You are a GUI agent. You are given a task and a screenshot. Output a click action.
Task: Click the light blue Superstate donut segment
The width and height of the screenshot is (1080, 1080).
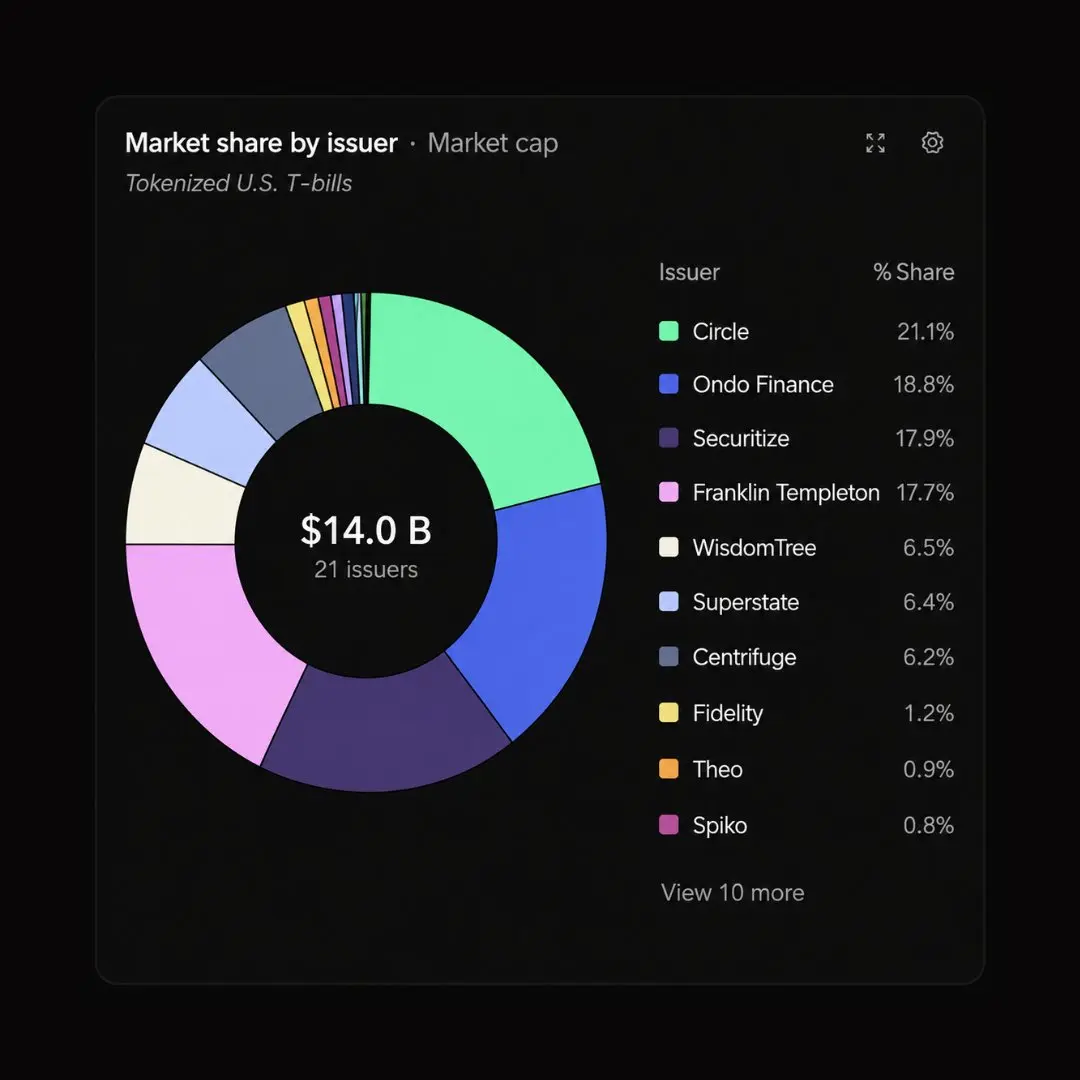pos(210,424)
